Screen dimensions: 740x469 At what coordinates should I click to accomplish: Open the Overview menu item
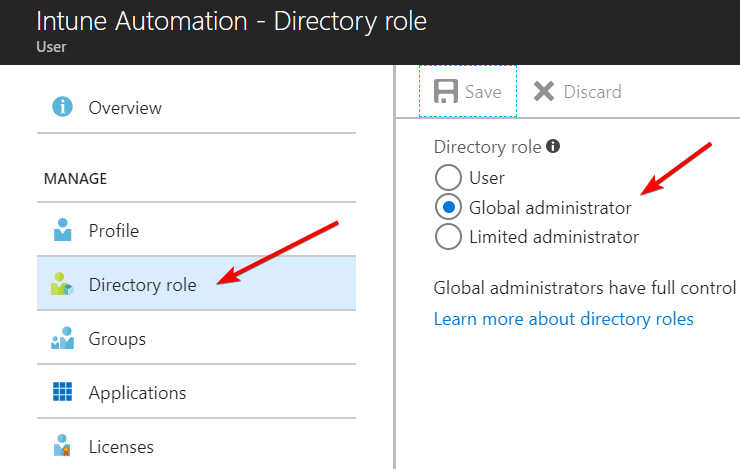coord(196,108)
